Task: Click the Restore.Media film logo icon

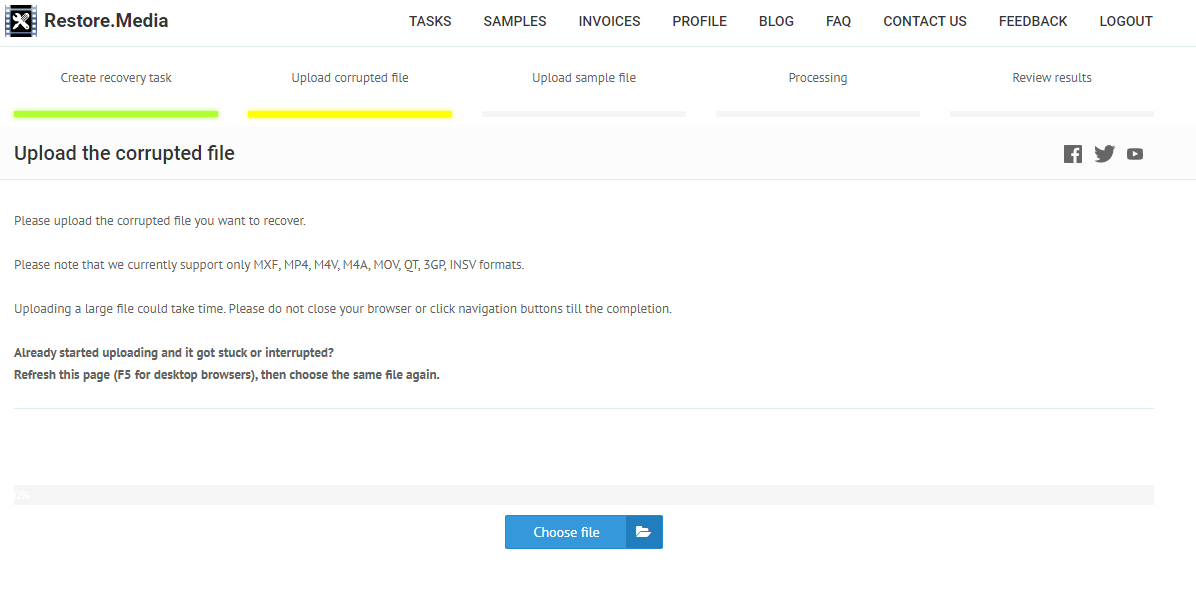Action: (21, 21)
